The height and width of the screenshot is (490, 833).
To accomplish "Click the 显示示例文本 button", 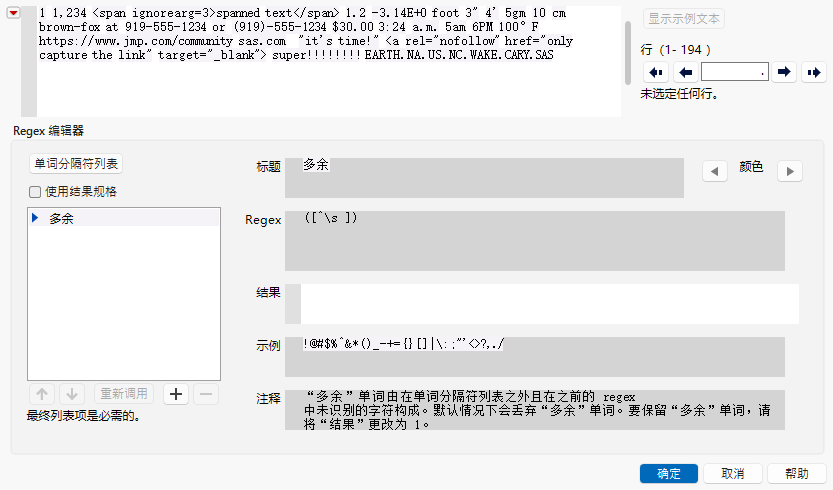I will tap(684, 19).
